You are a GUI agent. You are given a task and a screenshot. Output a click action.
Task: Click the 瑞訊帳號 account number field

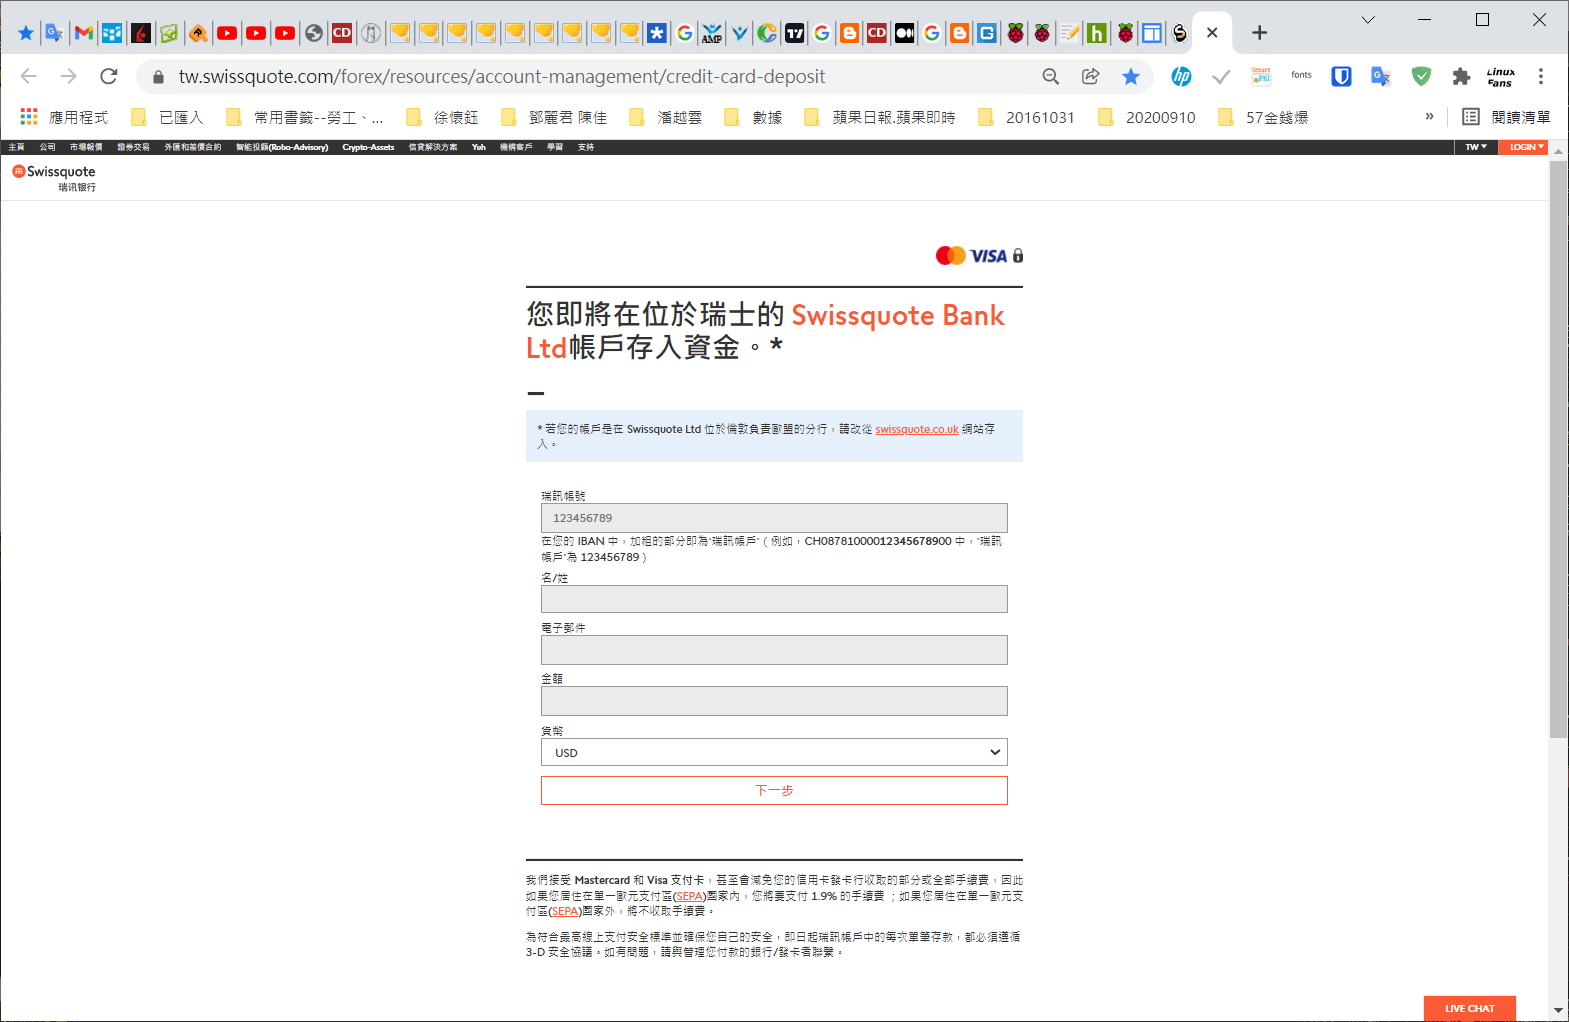(x=774, y=518)
